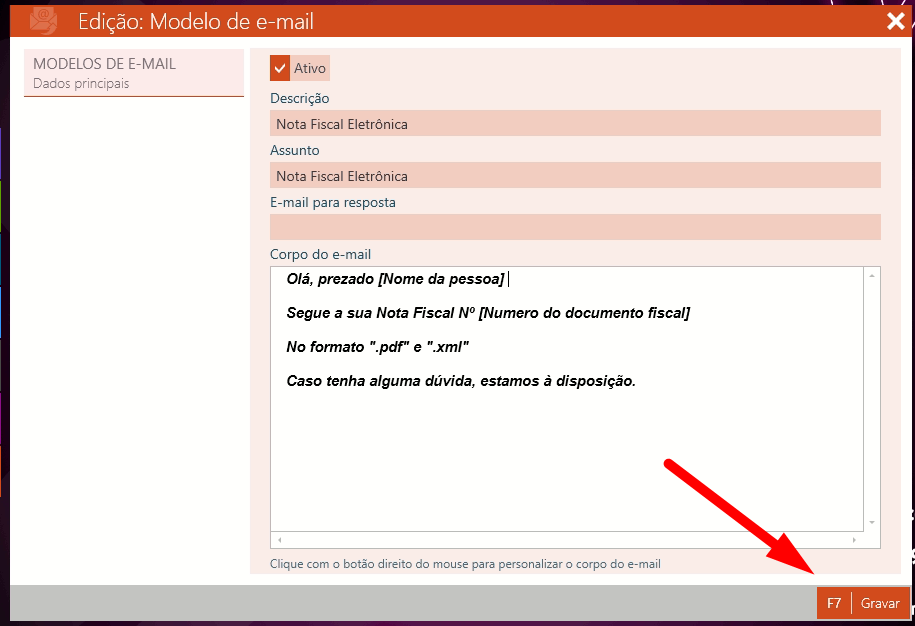Screen dimensions: 915x626
Task: Click the left arrow of the horizontal scrollbar
Action: [x=280, y=540]
